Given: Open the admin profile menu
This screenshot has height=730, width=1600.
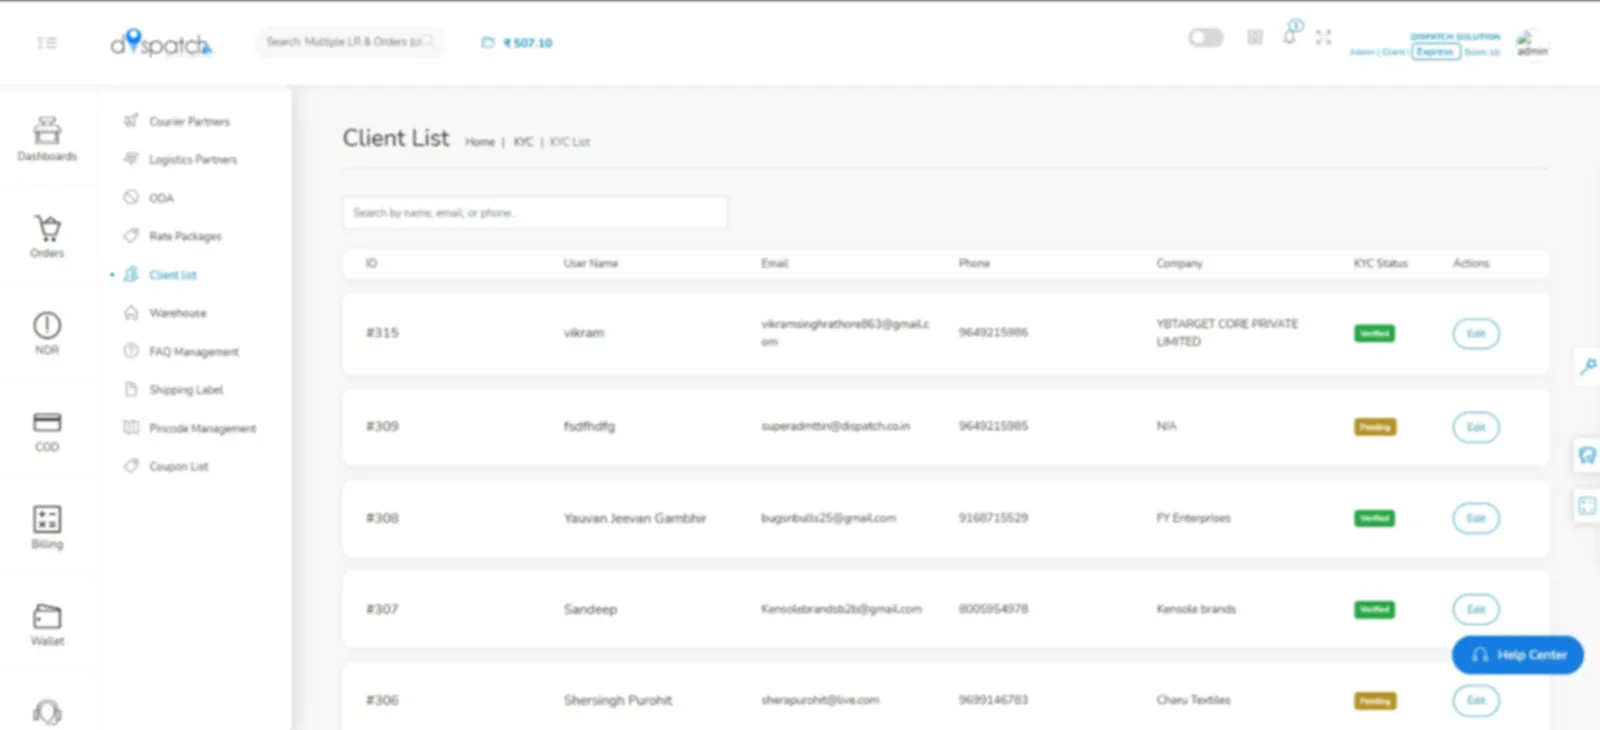Looking at the screenshot, I should click(x=1531, y=43).
